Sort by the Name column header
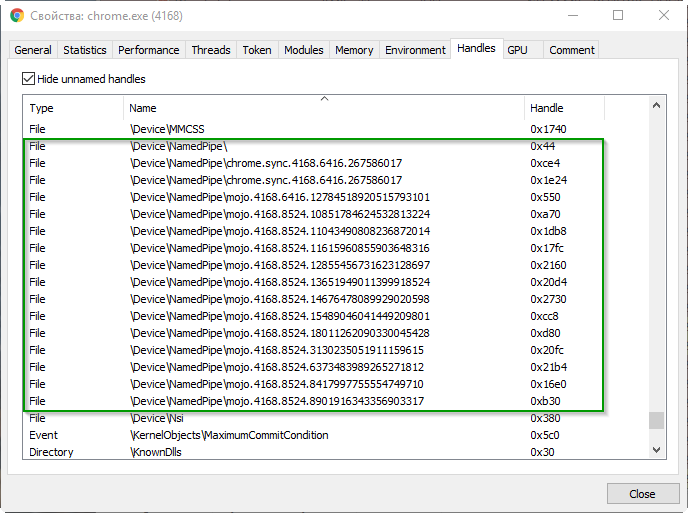688x513 pixels. (324, 108)
